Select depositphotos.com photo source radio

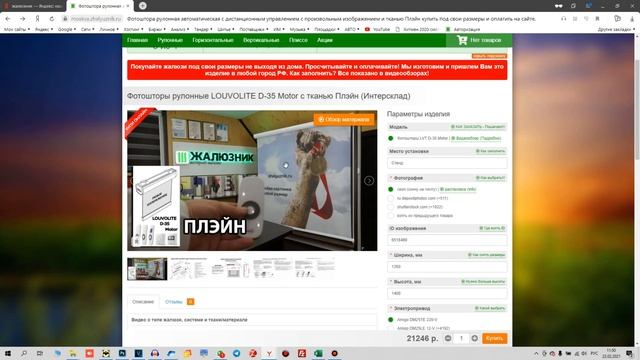(390, 198)
